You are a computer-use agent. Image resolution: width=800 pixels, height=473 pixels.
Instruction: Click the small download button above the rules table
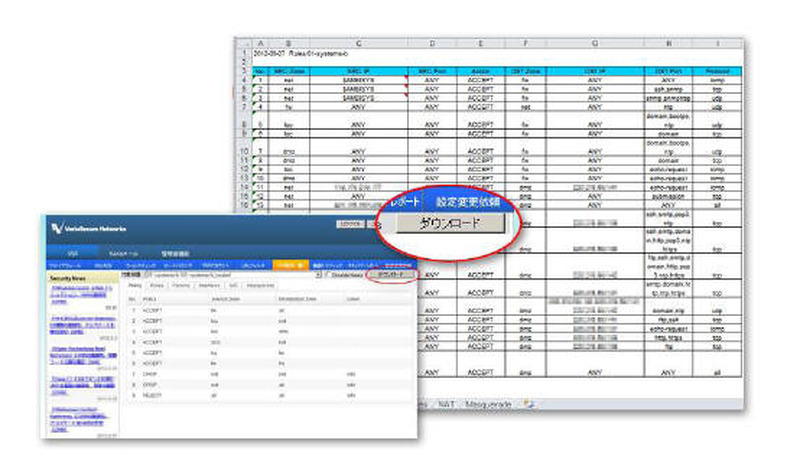tap(388, 273)
